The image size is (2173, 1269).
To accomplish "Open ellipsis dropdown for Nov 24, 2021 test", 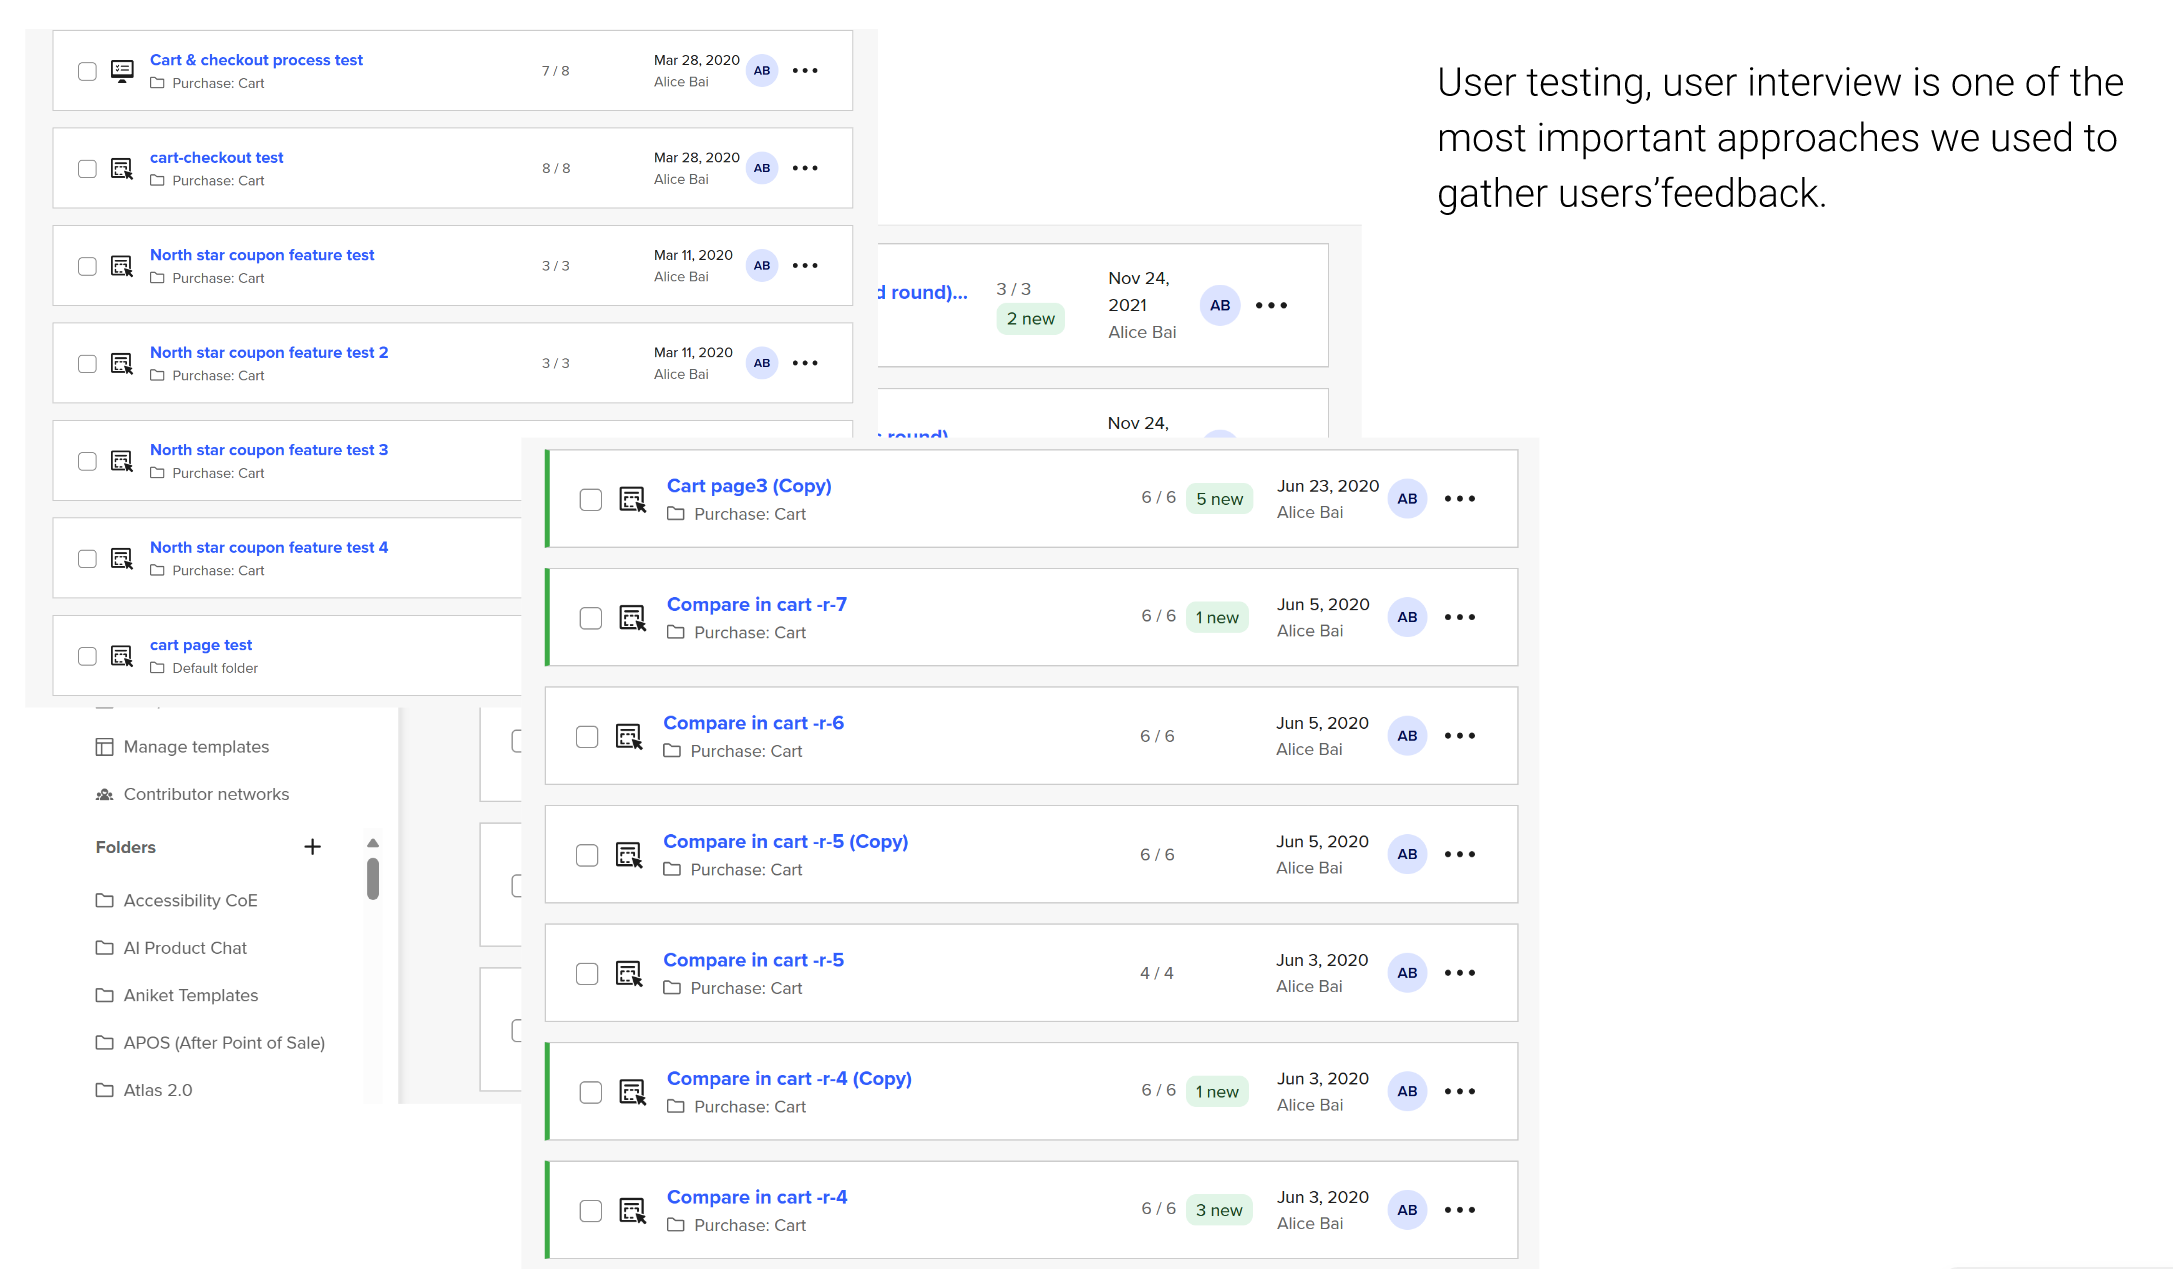I will 1271,305.
